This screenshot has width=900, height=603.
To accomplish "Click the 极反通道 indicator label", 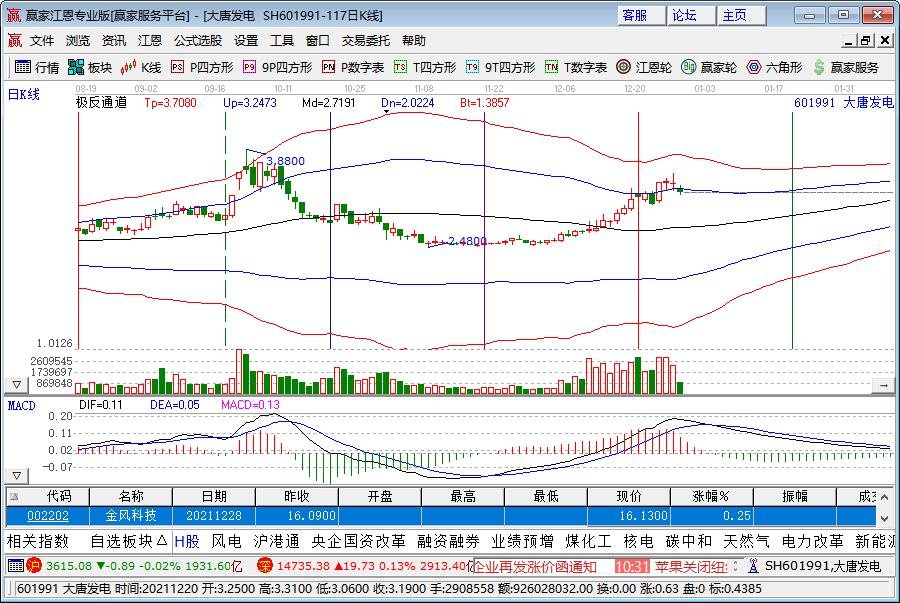I will pyautogui.click(x=101, y=103).
